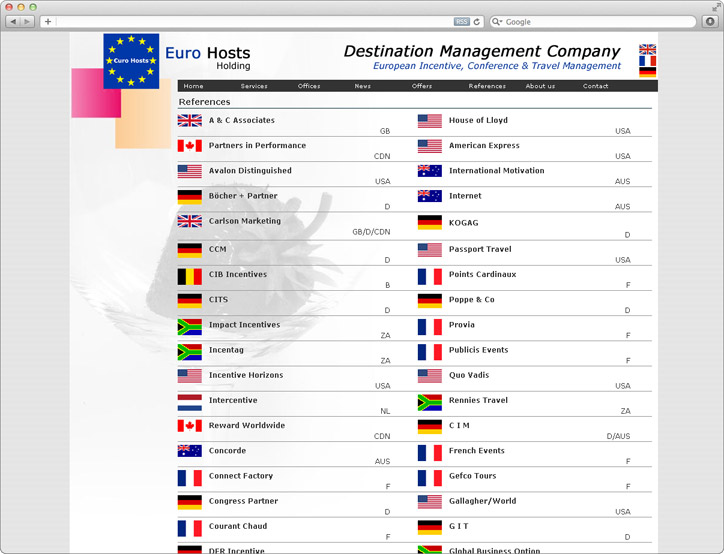Switch site language to French flag
Screen dimensions: 724x554
coord(647,60)
